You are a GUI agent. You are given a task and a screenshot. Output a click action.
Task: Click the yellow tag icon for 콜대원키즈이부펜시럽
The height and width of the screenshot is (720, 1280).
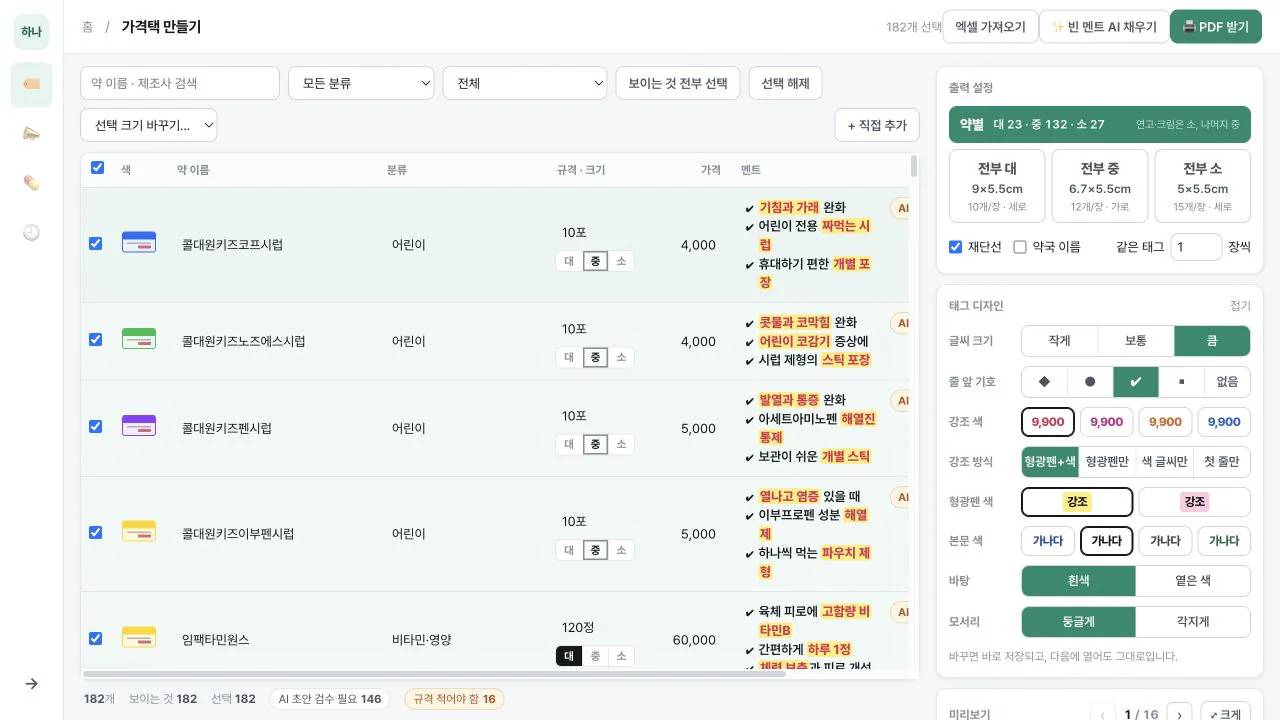click(x=139, y=532)
